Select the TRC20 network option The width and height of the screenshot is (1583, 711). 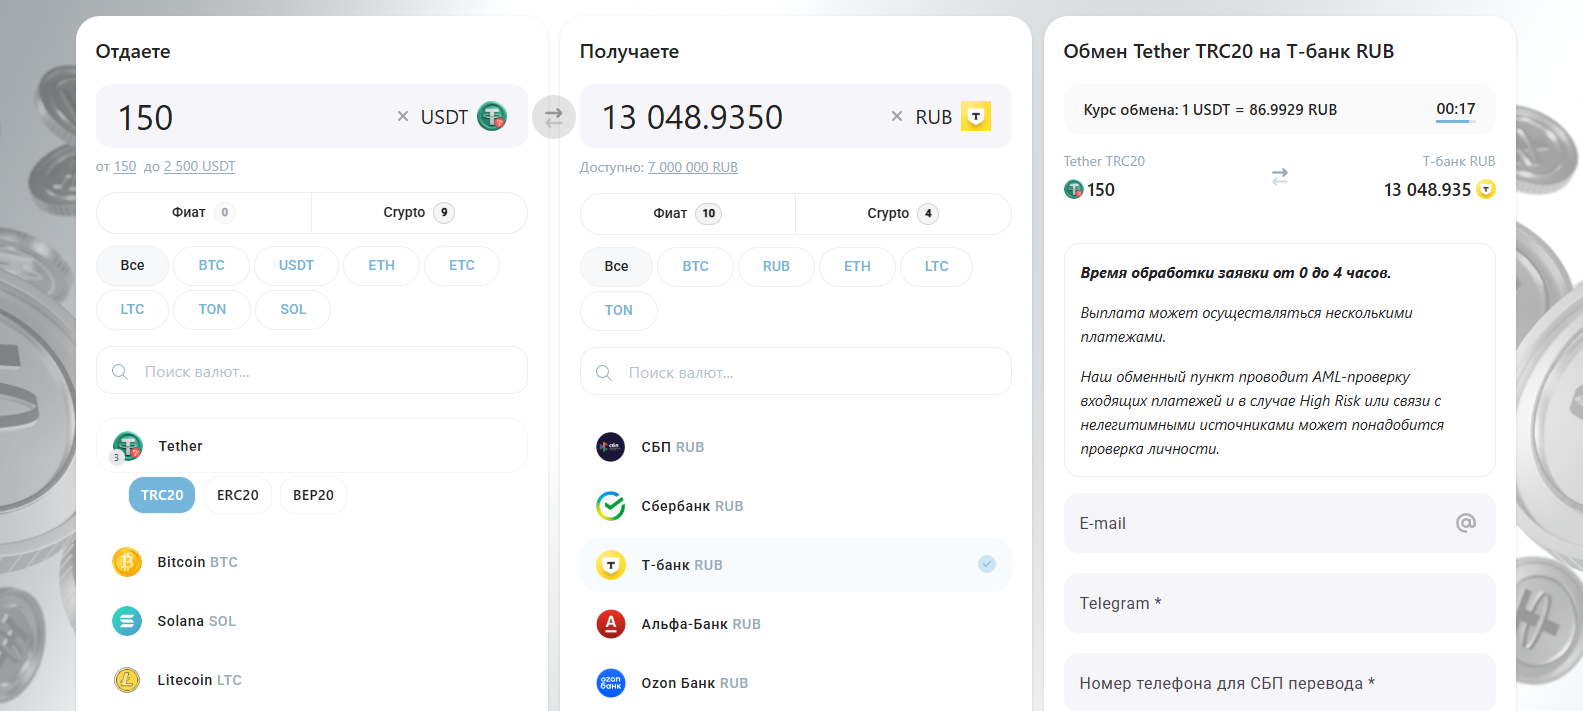[162, 495]
